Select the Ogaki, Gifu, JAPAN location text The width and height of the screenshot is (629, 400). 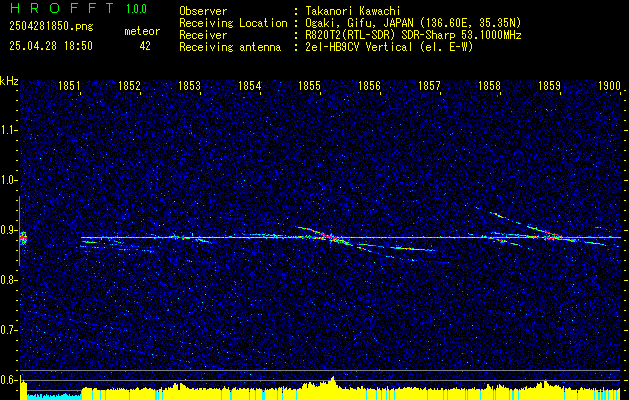413,23
